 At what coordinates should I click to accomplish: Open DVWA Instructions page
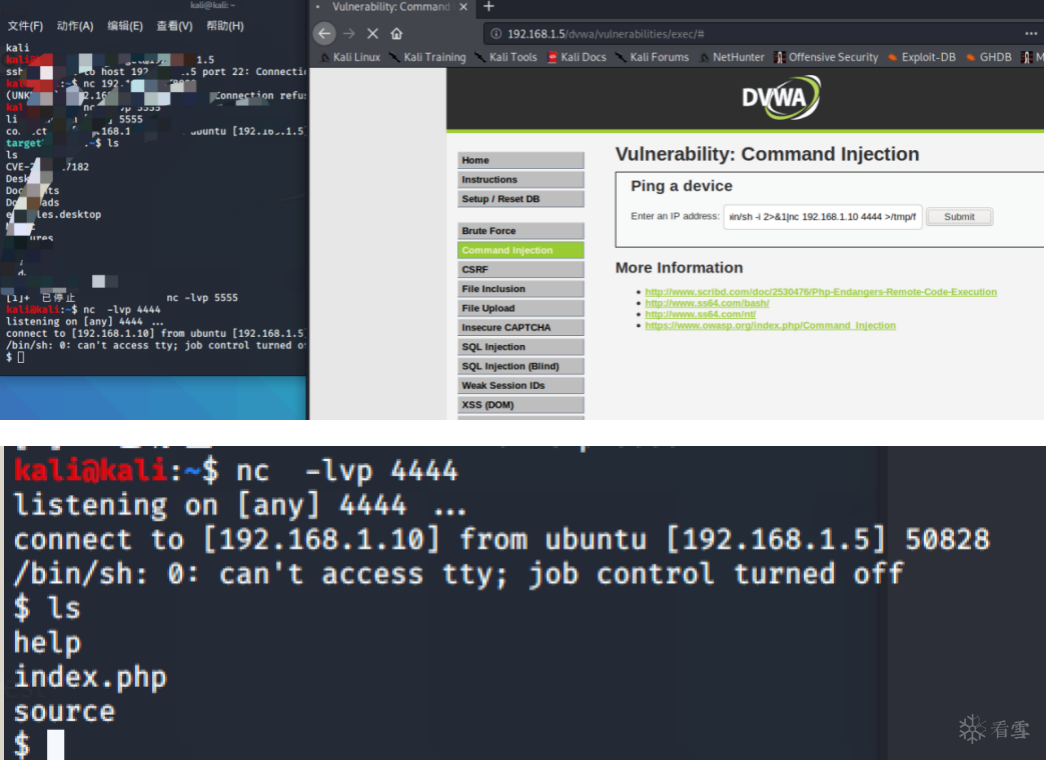521,180
